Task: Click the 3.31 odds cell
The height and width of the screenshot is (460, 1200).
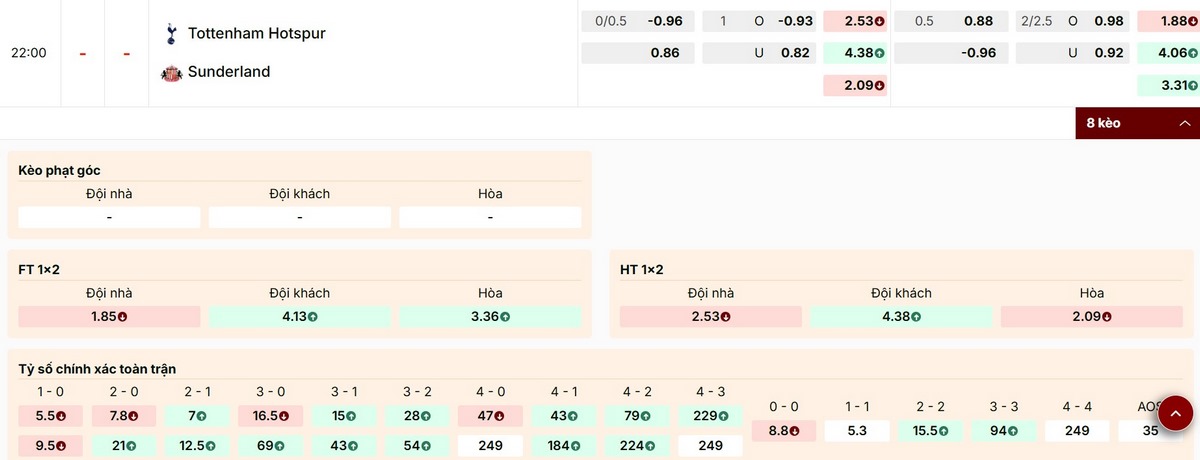Action: coord(1165,86)
